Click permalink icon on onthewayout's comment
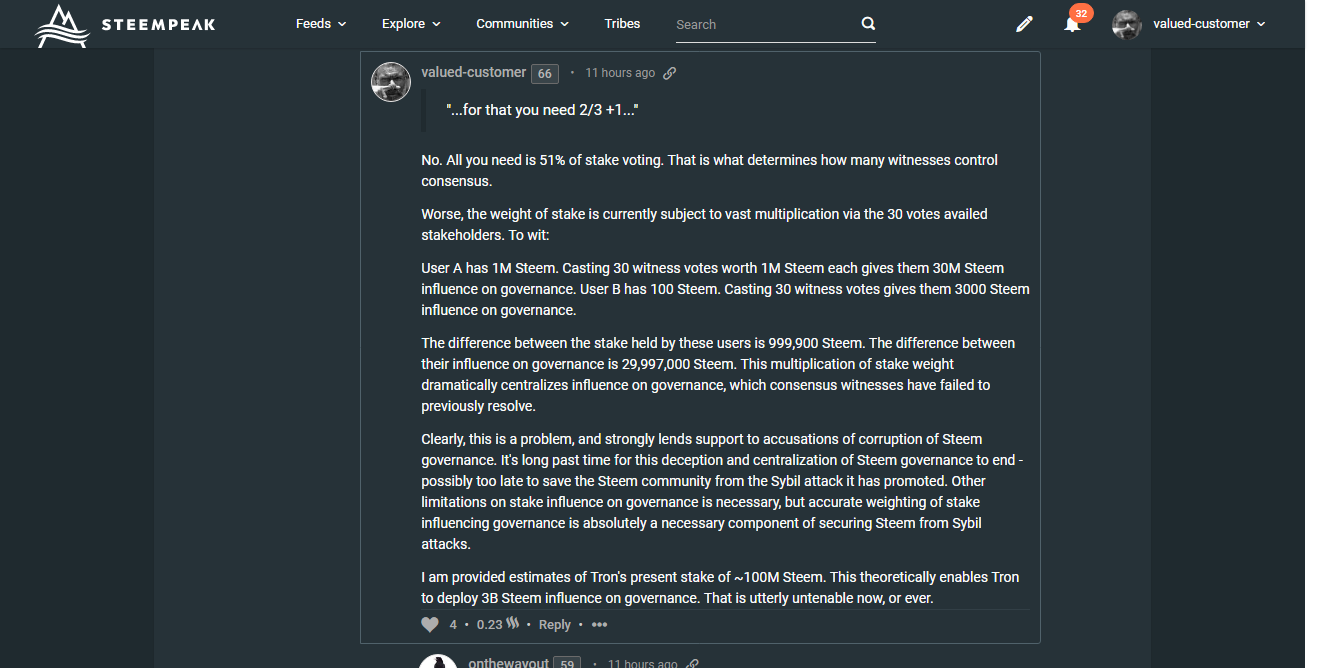This screenshot has height=668, width=1320. (x=693, y=664)
